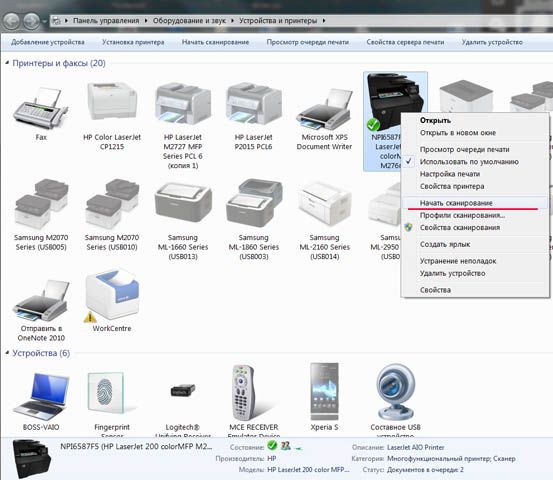Select Microsoft XPS Document Writer icon
The width and height of the screenshot is (553, 482).
[324, 109]
